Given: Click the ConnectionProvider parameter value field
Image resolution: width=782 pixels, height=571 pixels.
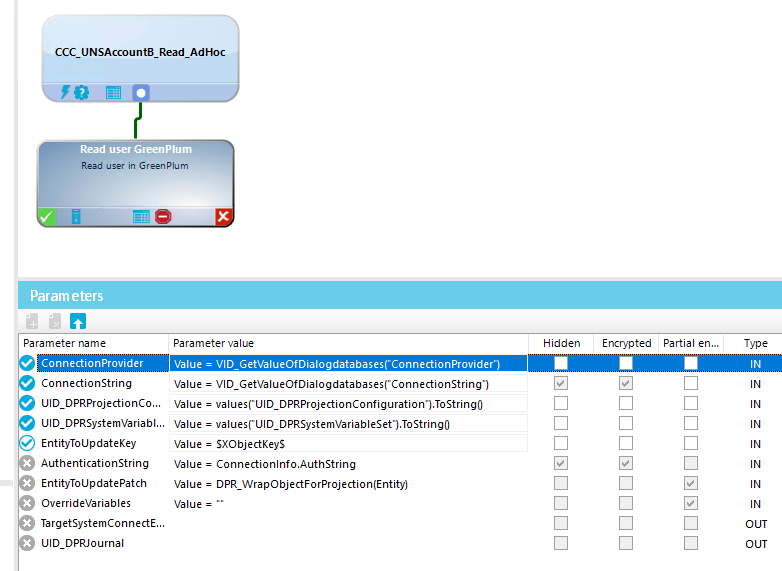Looking at the screenshot, I should (x=348, y=364).
